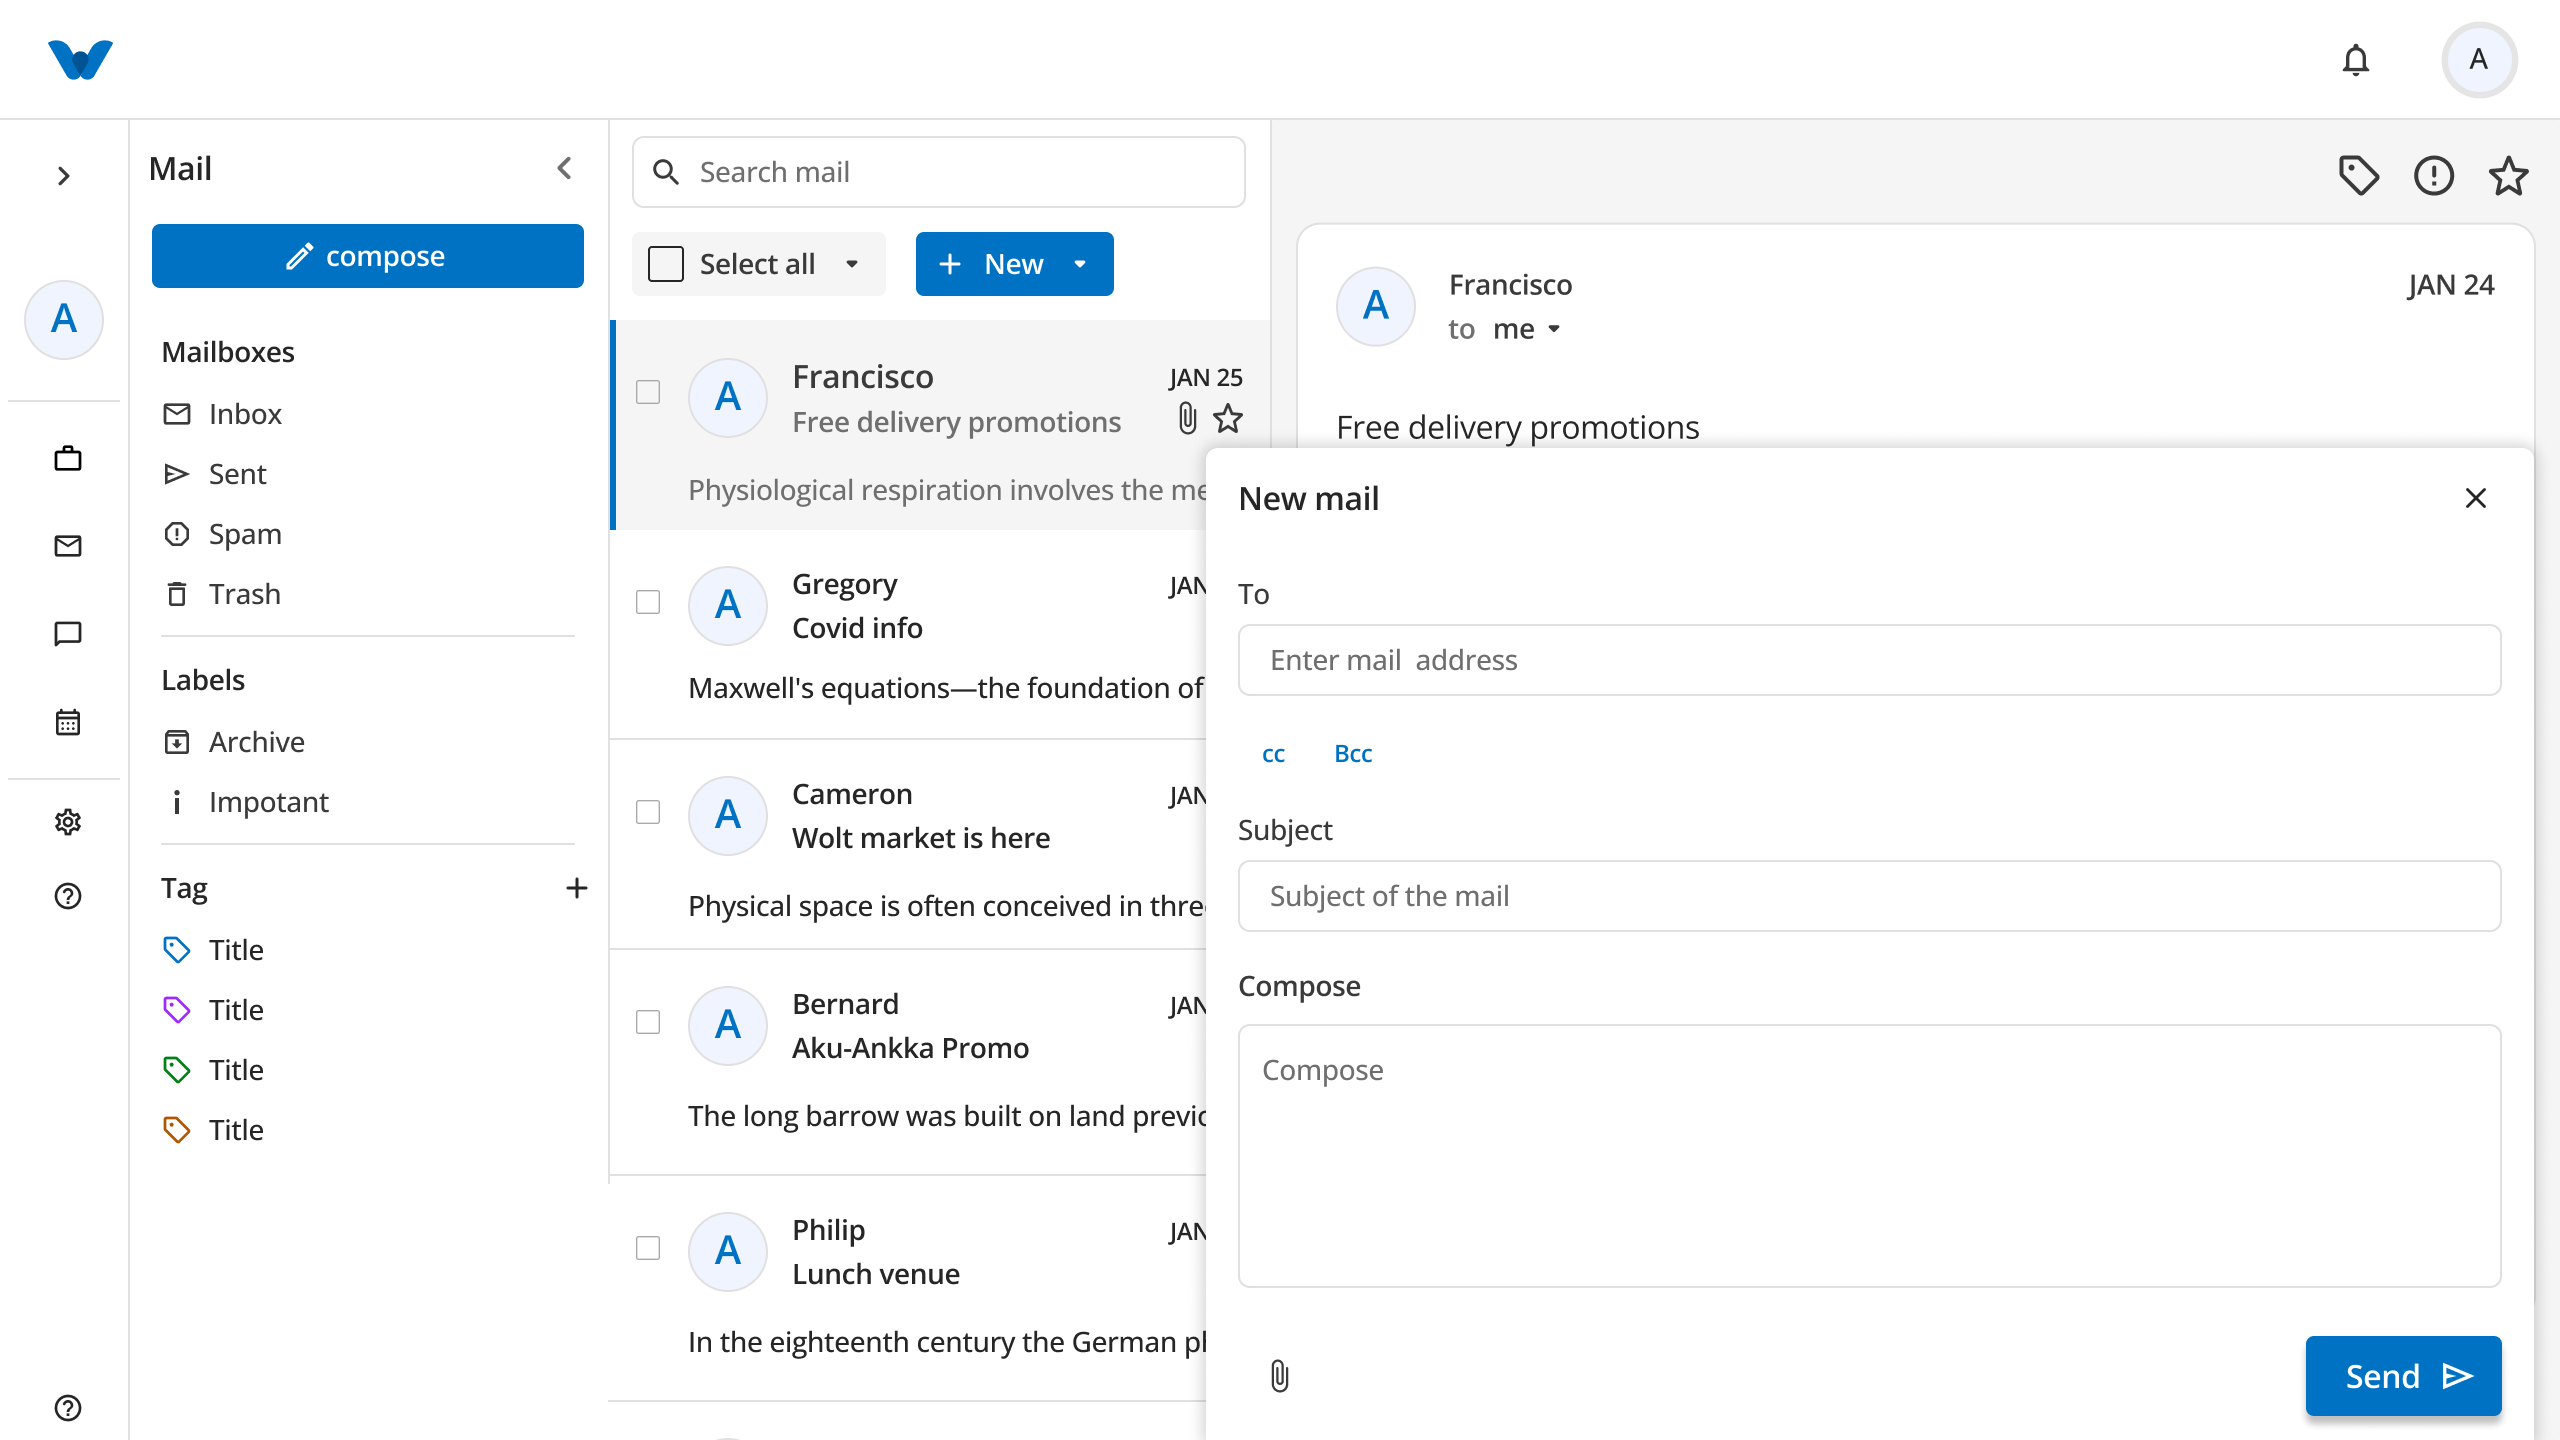Close the New mail dialog

click(2476, 498)
